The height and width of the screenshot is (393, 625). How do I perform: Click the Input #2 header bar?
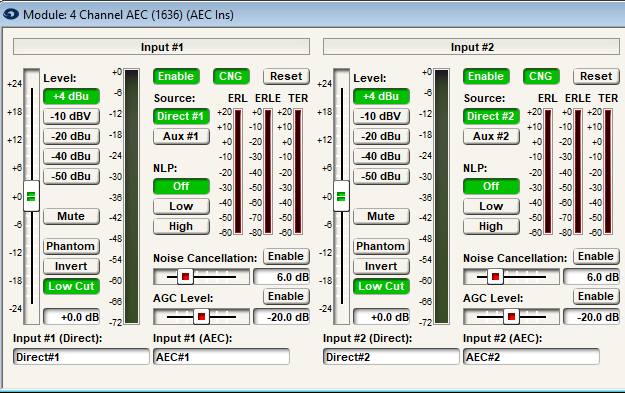click(x=472, y=47)
